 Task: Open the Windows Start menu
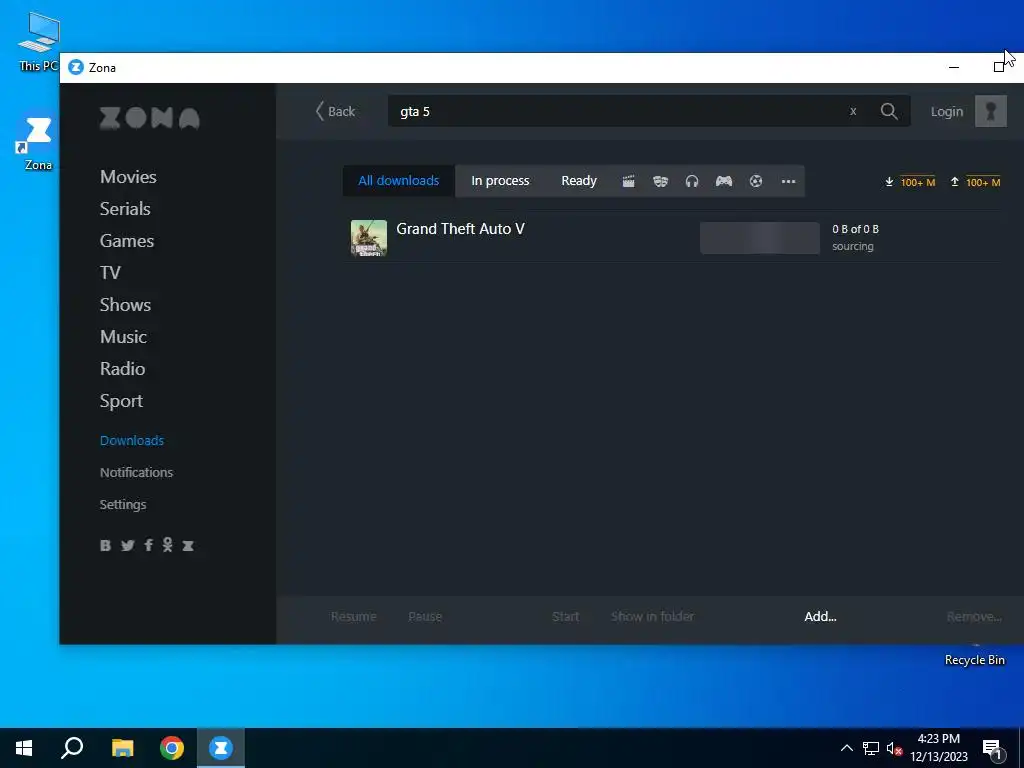pyautogui.click(x=24, y=748)
